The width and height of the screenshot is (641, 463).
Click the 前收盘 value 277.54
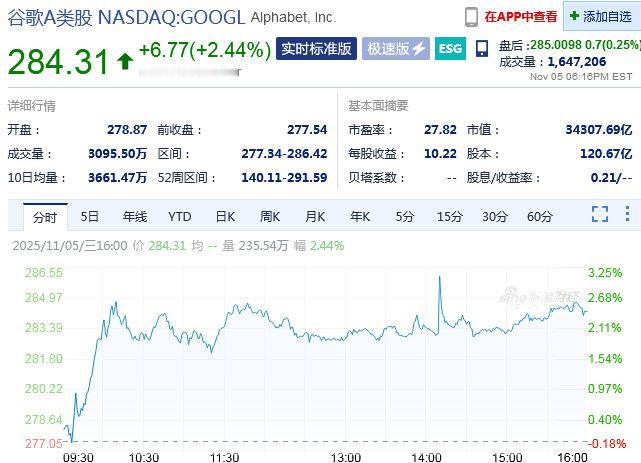point(307,130)
